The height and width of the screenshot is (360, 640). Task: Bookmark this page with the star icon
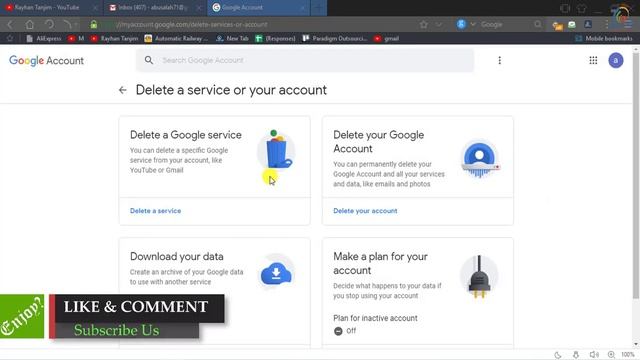click(424, 24)
